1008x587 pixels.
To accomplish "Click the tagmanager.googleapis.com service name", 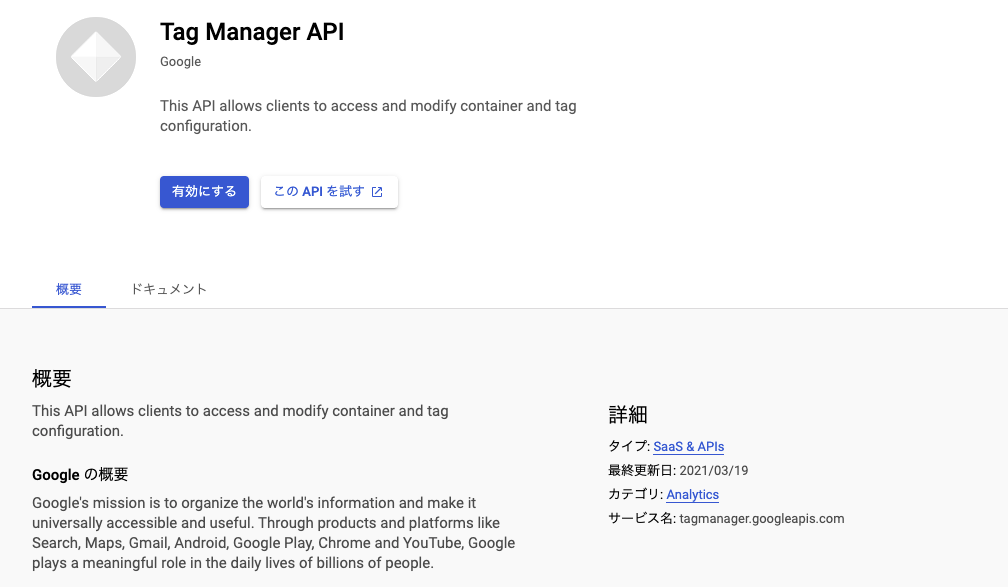I will pyautogui.click(x=761, y=519).
